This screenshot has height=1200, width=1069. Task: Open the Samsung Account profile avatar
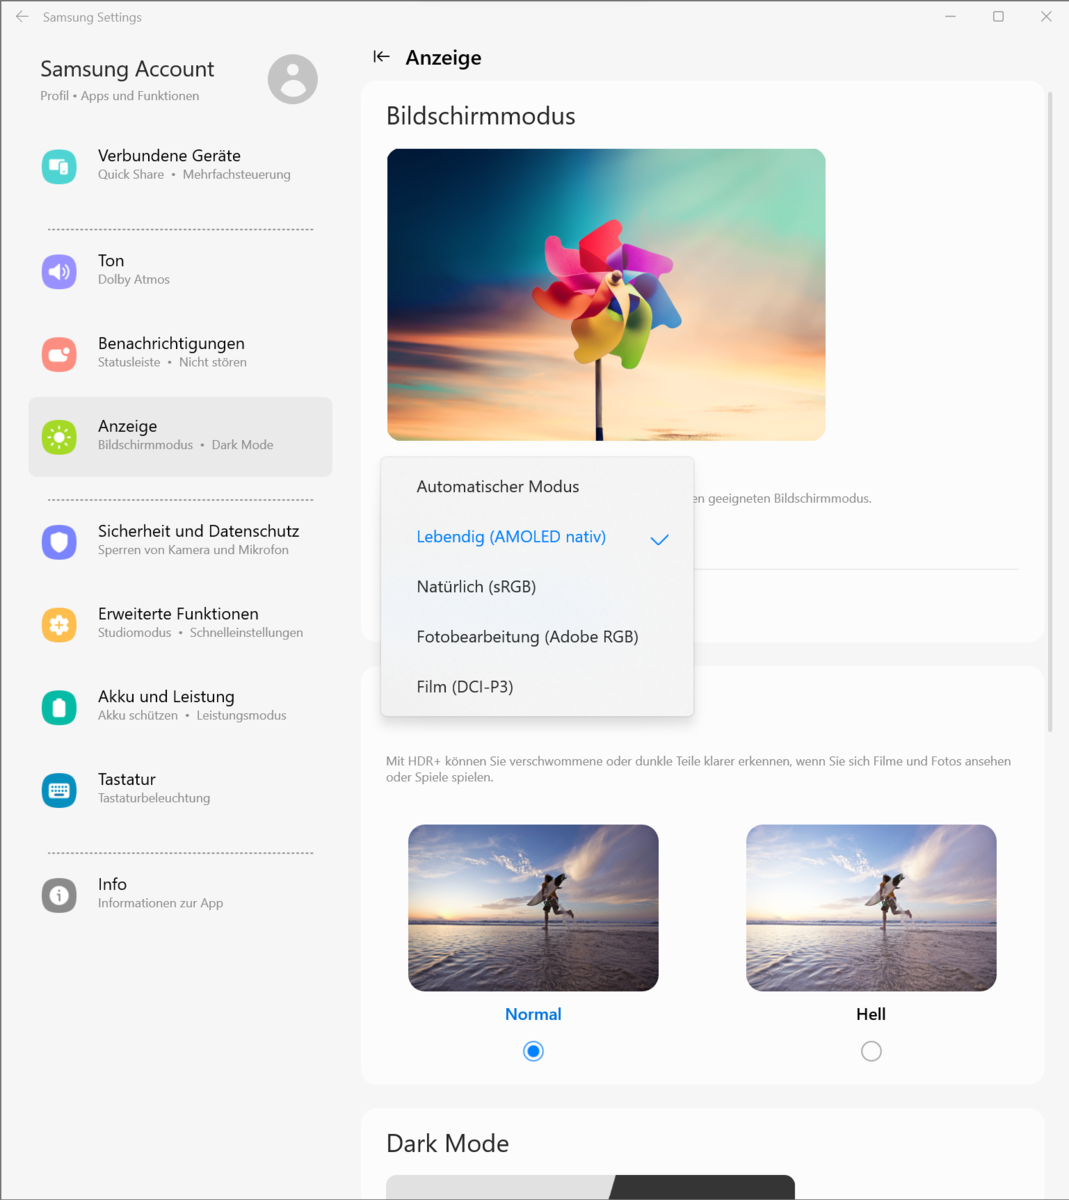click(292, 79)
